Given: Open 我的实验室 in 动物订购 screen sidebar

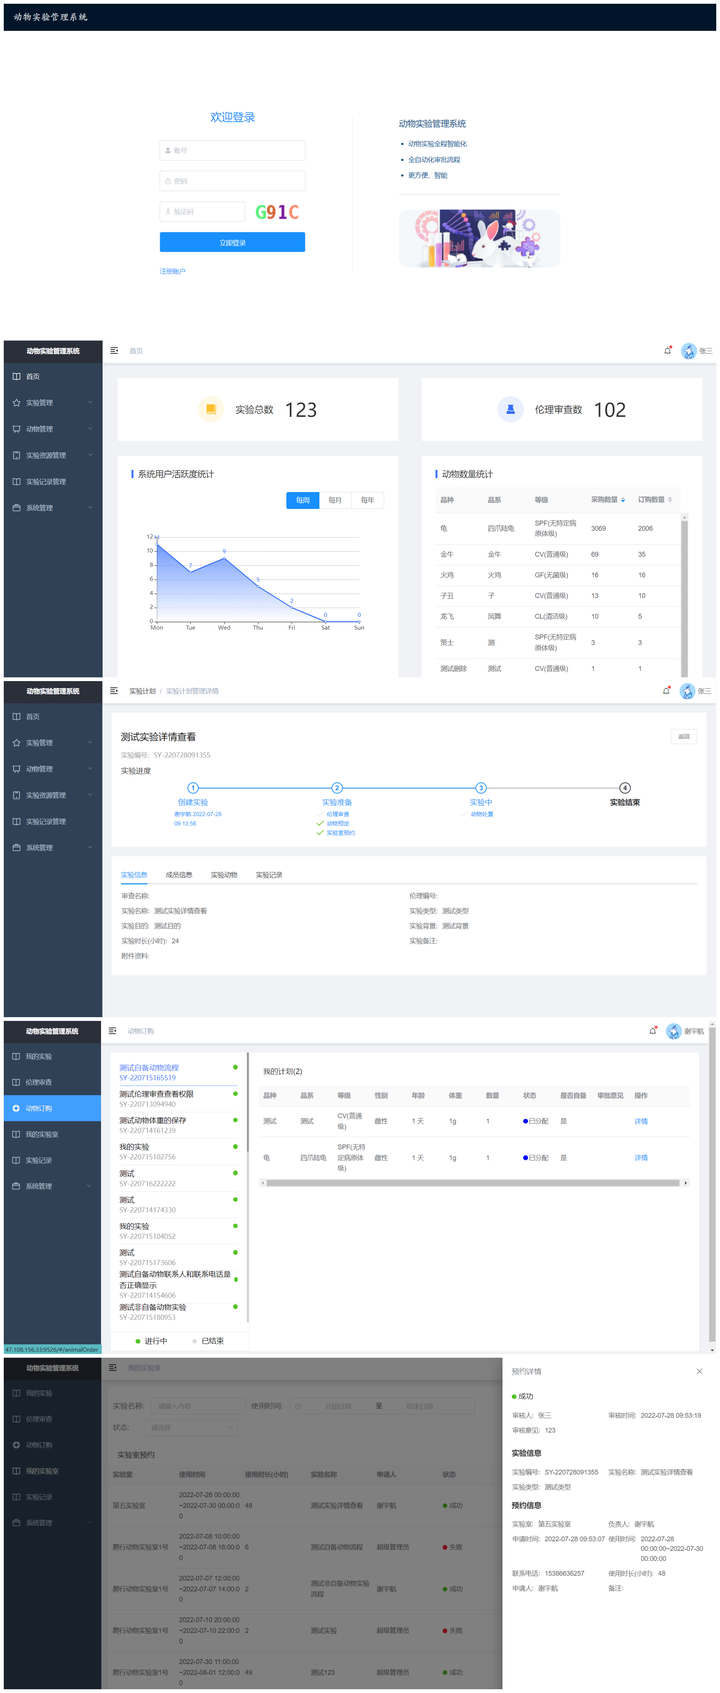Looking at the screenshot, I should (x=52, y=1134).
